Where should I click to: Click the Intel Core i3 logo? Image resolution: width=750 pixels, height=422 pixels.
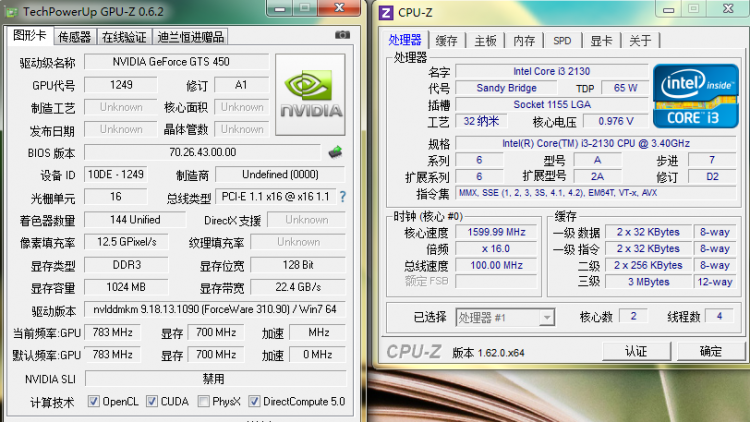tap(695, 96)
